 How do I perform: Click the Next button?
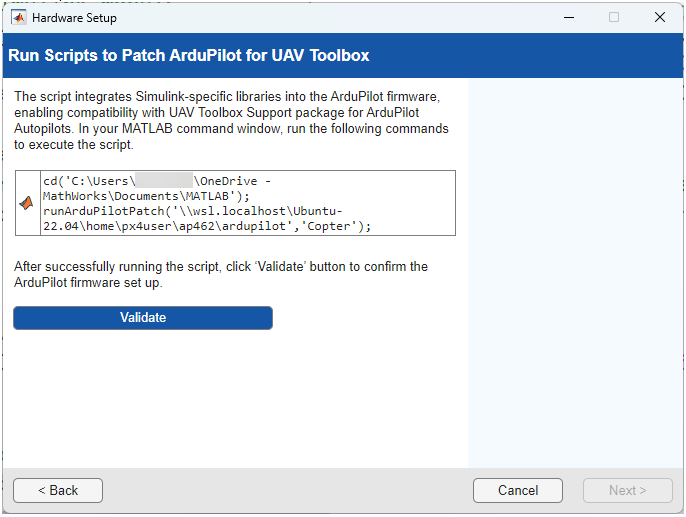coord(627,490)
